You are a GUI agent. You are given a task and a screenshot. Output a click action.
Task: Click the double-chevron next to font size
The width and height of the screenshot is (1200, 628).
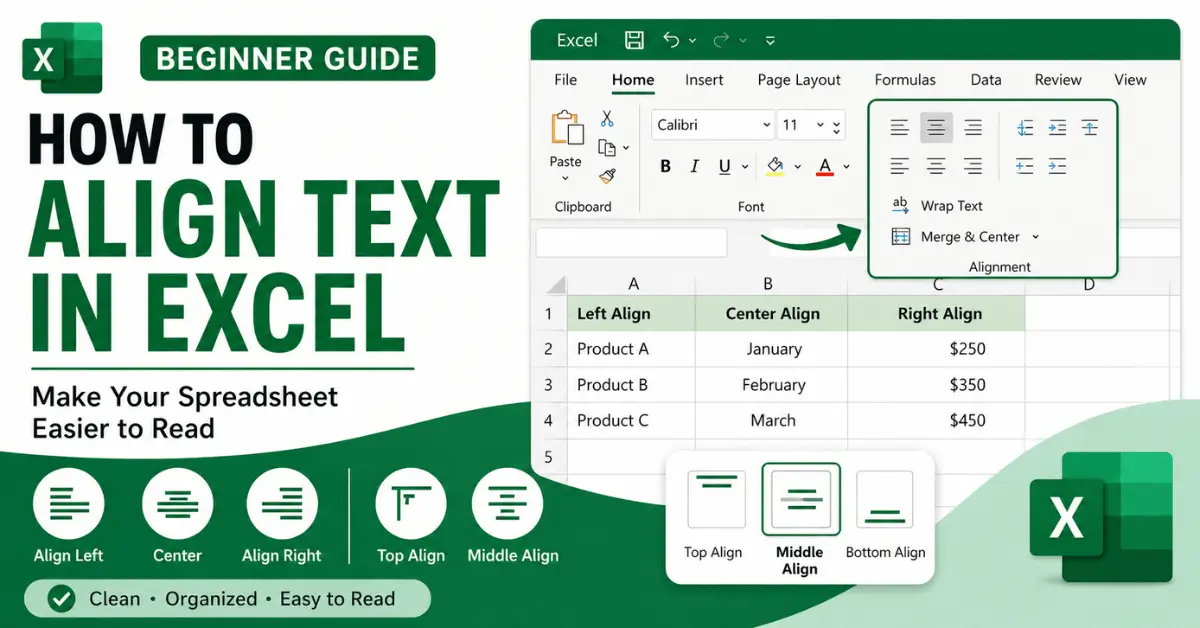[x=837, y=126]
